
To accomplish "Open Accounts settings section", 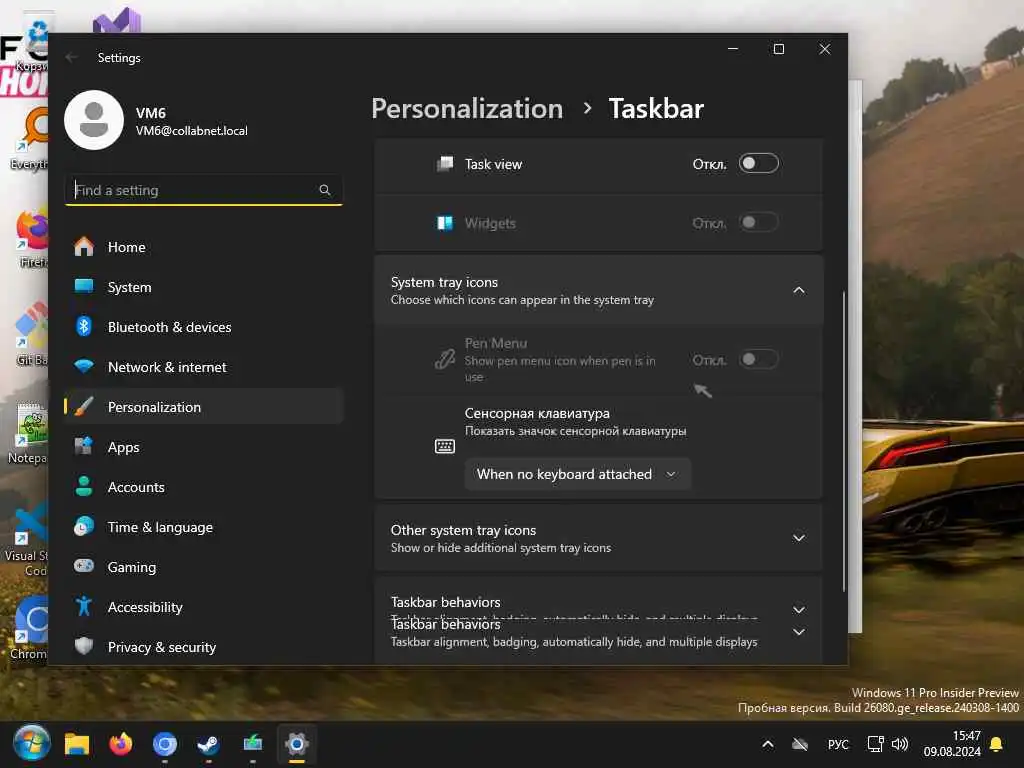I will (x=203, y=487).
